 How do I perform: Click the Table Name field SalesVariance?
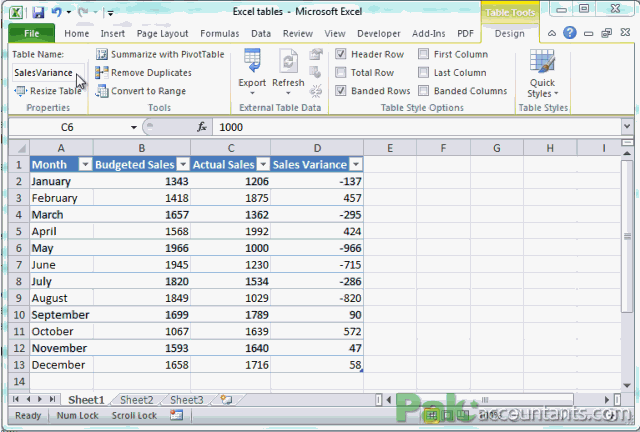coord(48,73)
